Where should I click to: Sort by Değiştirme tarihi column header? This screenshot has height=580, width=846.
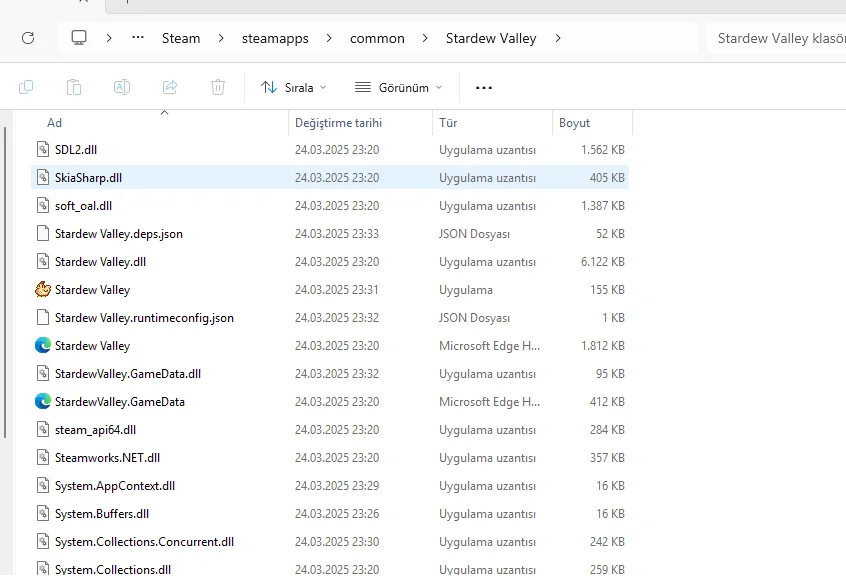click(x=338, y=122)
